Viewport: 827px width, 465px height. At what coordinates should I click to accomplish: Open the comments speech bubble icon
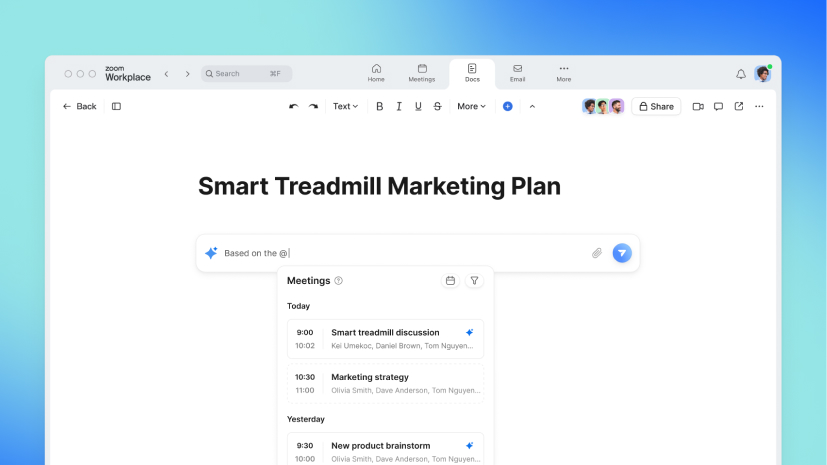point(718,106)
